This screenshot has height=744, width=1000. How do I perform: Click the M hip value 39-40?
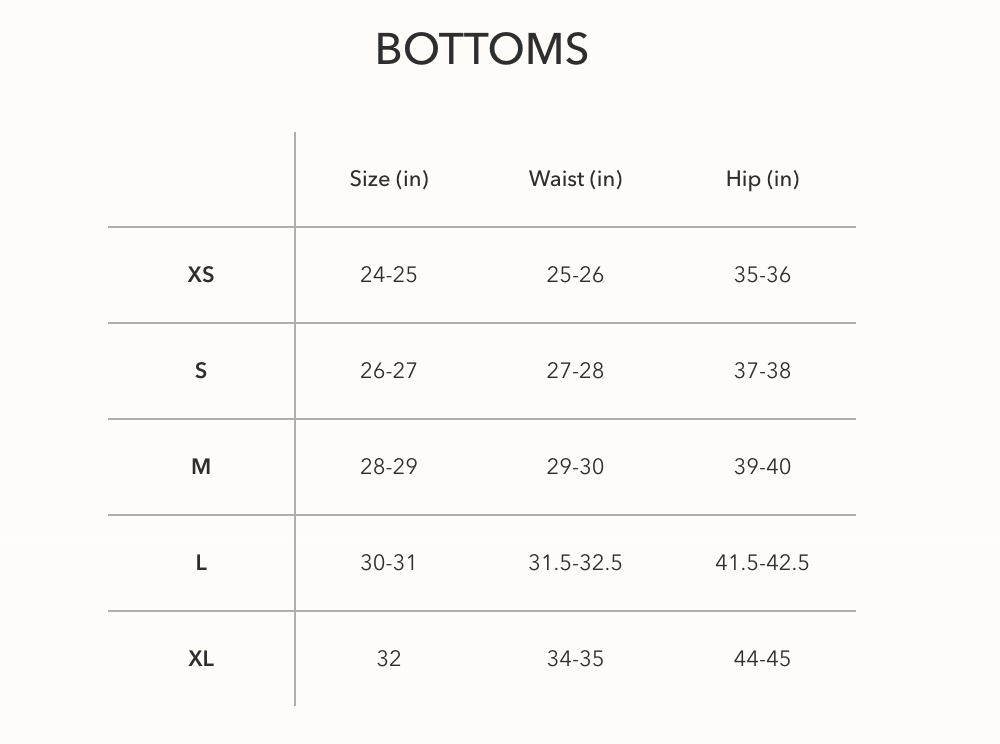point(762,467)
